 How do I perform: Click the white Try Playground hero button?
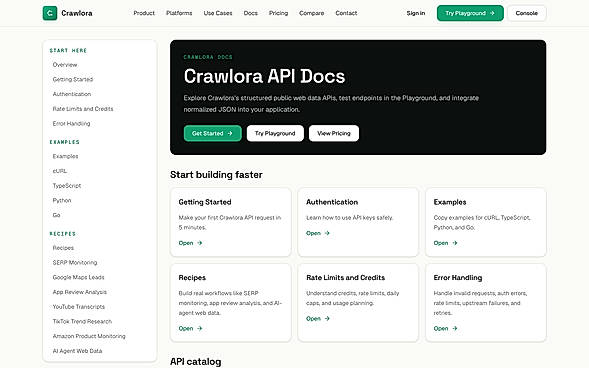click(275, 133)
